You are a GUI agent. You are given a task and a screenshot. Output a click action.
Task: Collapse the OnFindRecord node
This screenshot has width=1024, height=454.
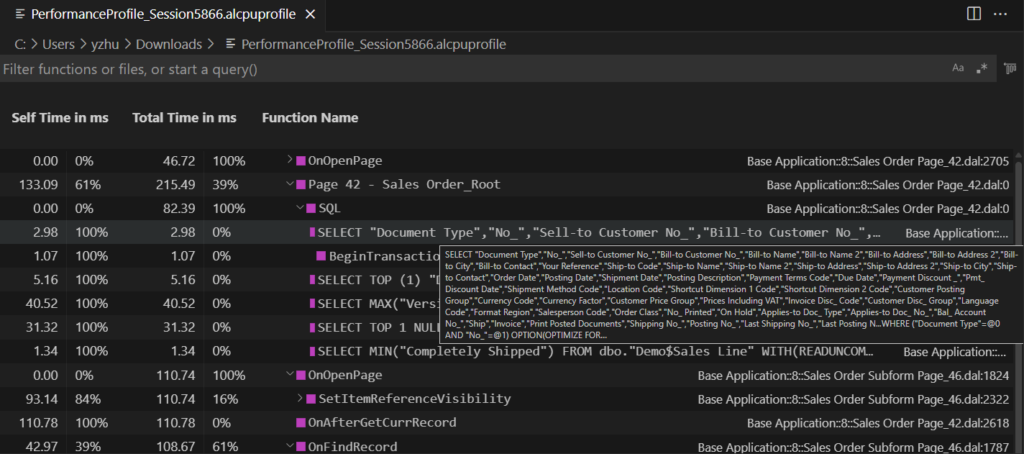point(290,446)
